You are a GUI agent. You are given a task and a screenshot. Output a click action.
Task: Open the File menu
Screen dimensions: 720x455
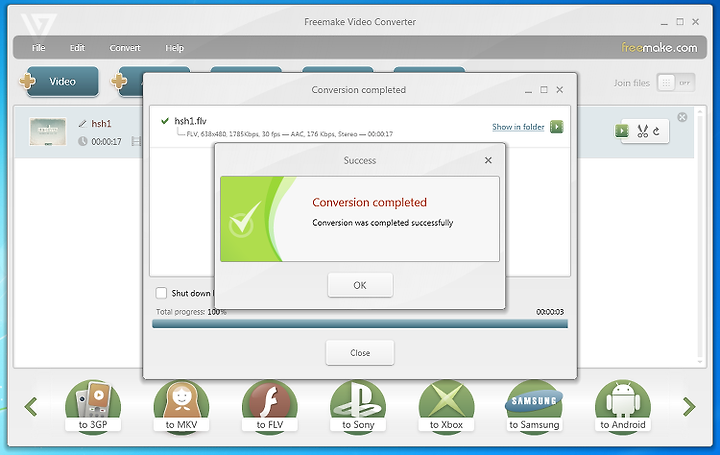39,48
